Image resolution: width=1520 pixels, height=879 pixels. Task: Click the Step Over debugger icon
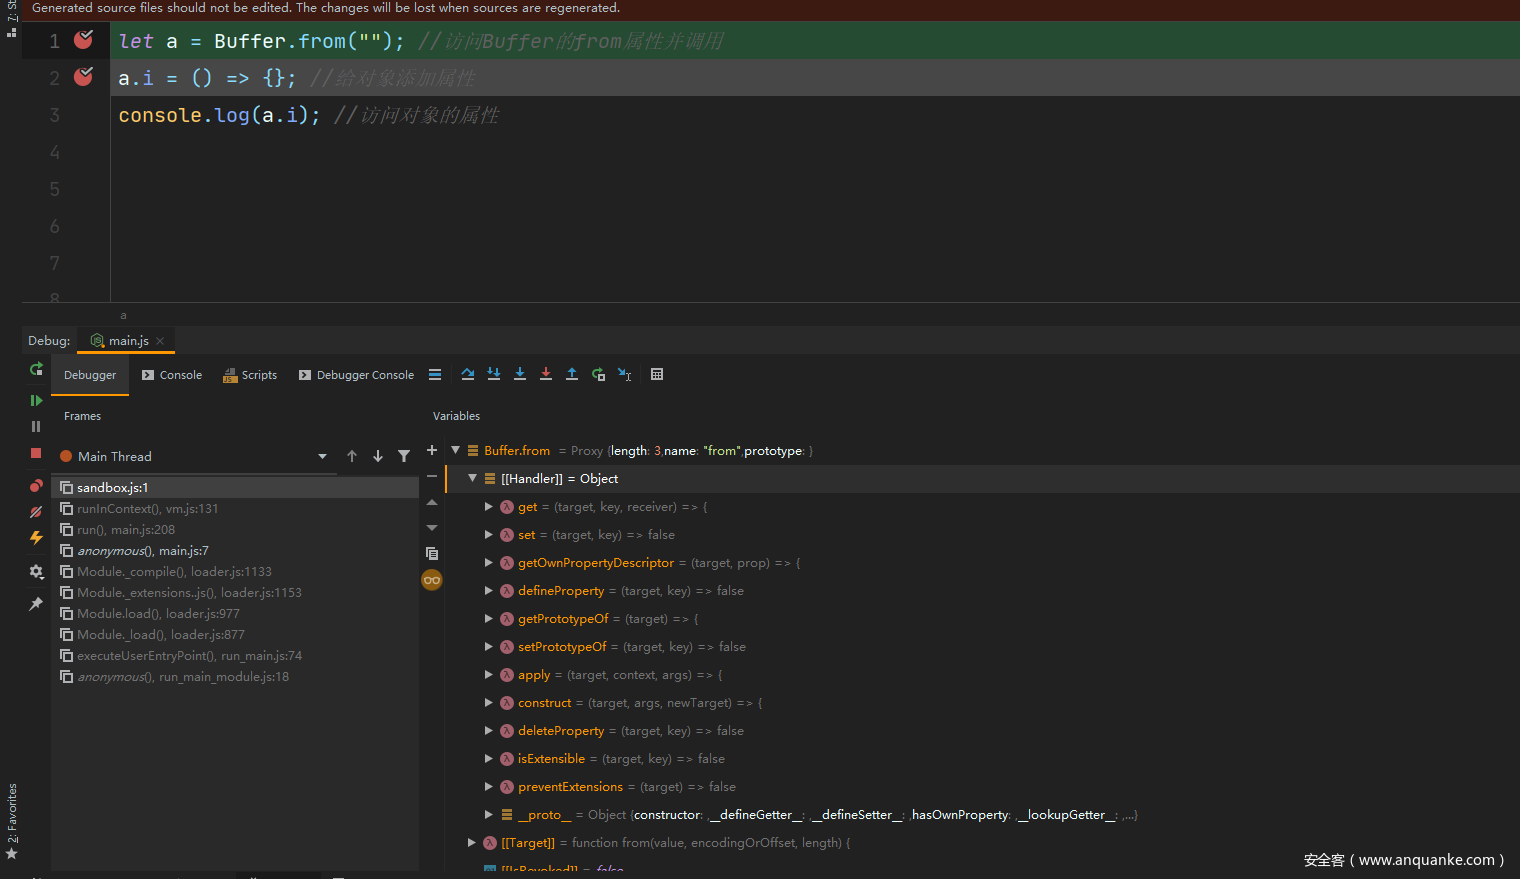tap(468, 374)
